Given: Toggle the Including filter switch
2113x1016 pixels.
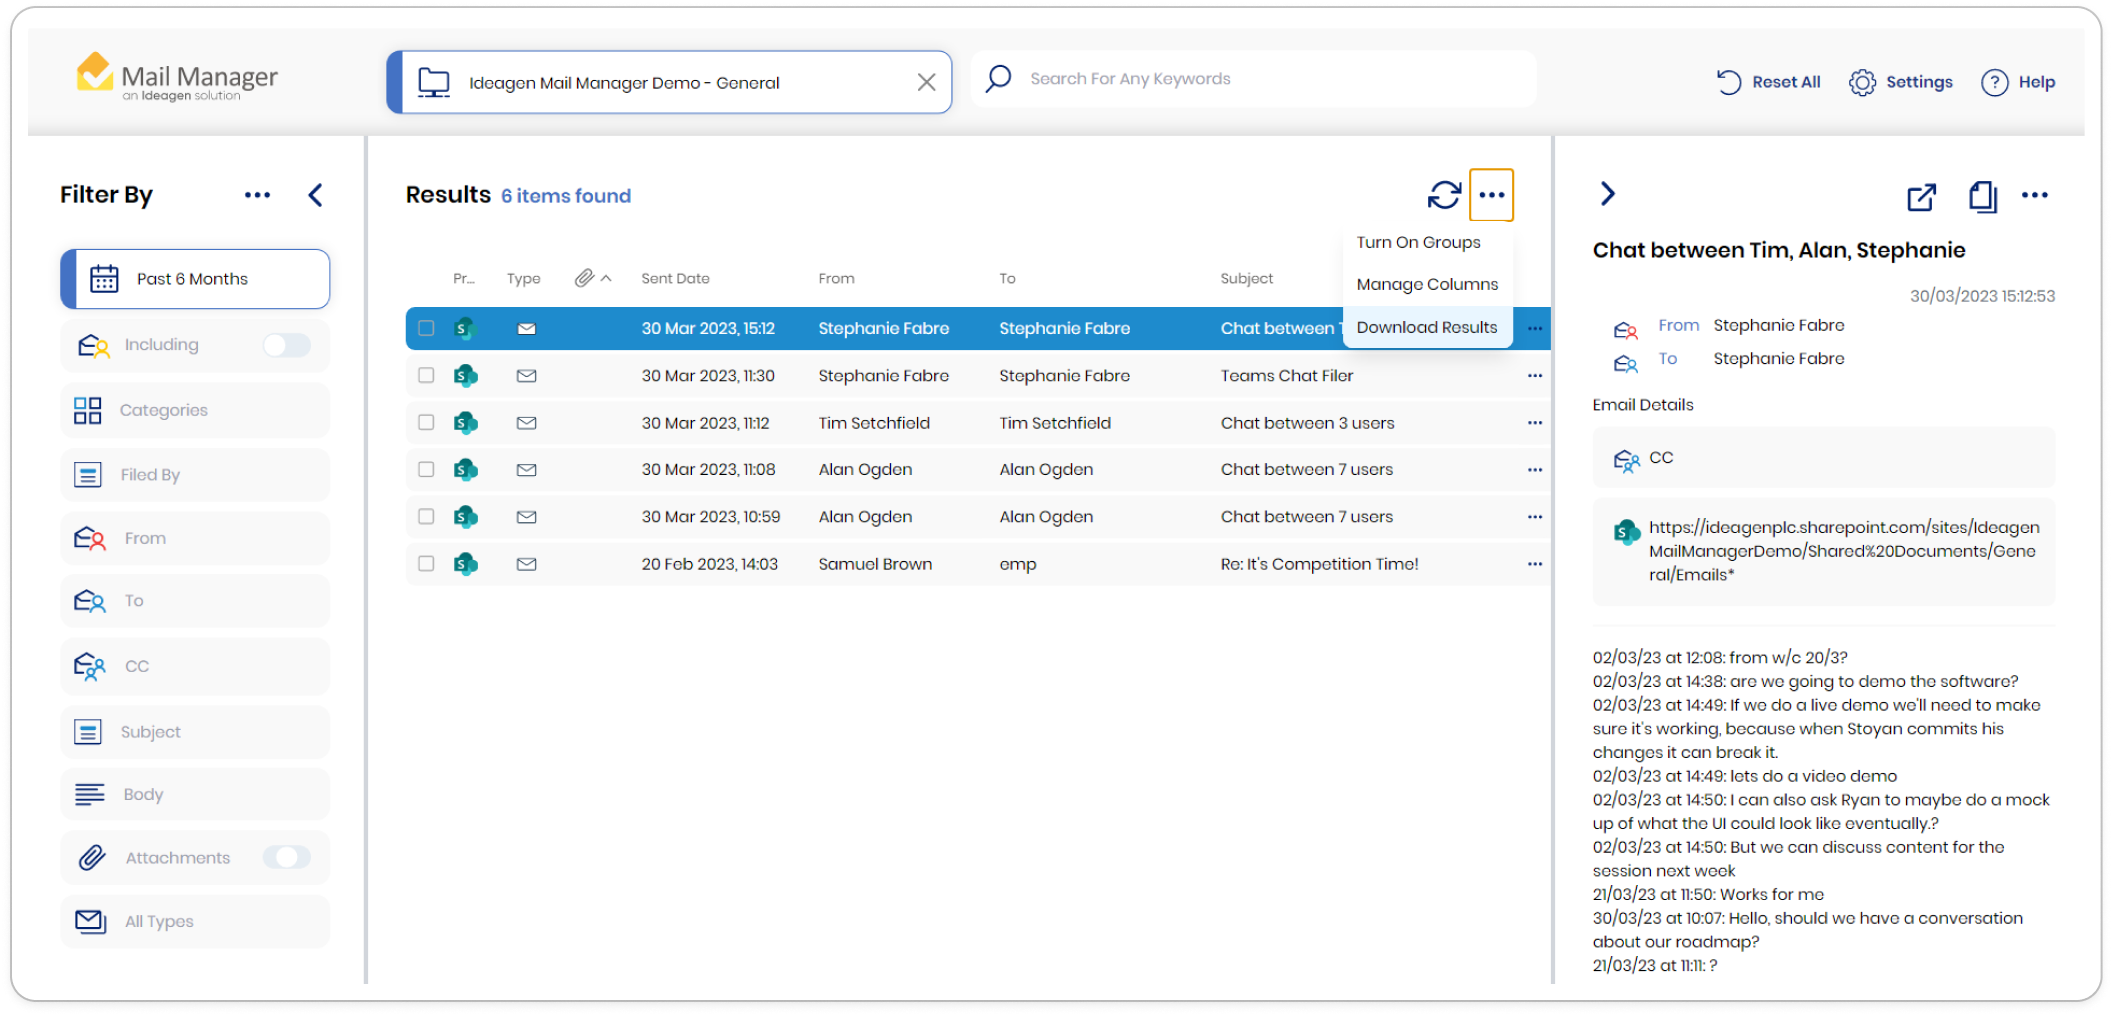Looking at the screenshot, I should tap(287, 345).
